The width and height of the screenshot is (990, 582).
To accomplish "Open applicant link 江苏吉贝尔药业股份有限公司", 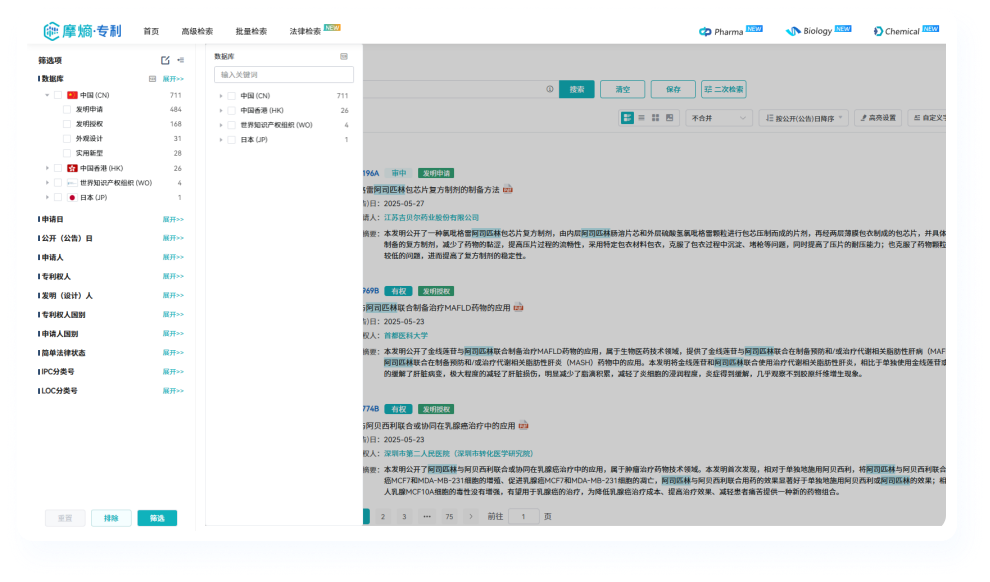I will coord(431,218).
